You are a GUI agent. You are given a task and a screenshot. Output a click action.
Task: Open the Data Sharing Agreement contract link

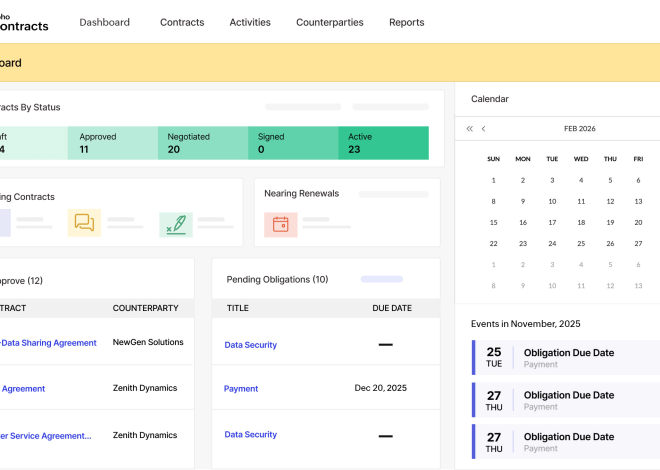click(48, 343)
